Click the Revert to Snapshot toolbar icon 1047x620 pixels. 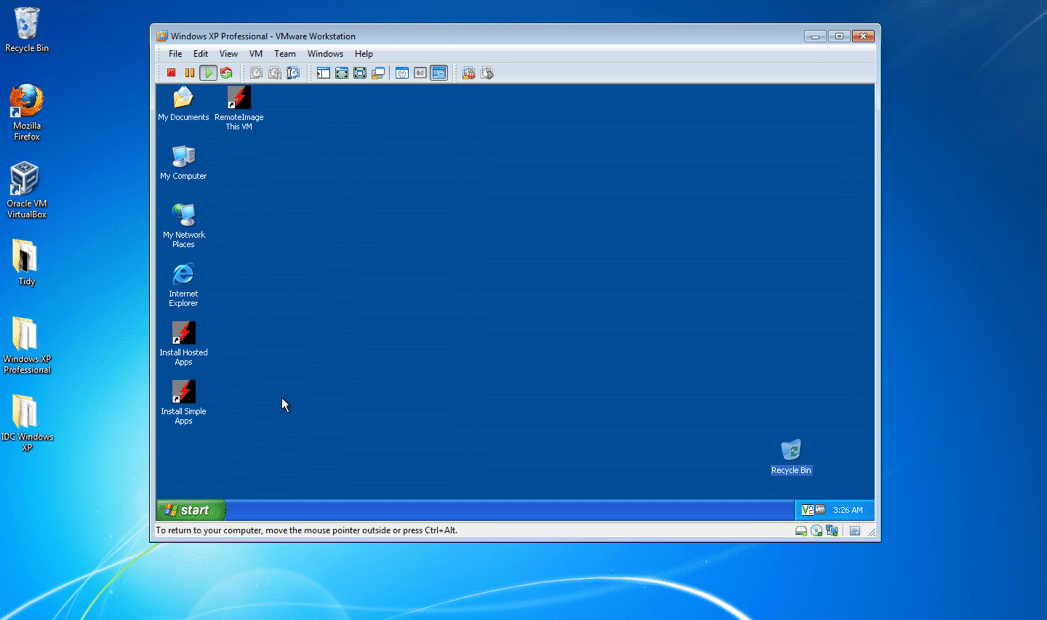274,73
